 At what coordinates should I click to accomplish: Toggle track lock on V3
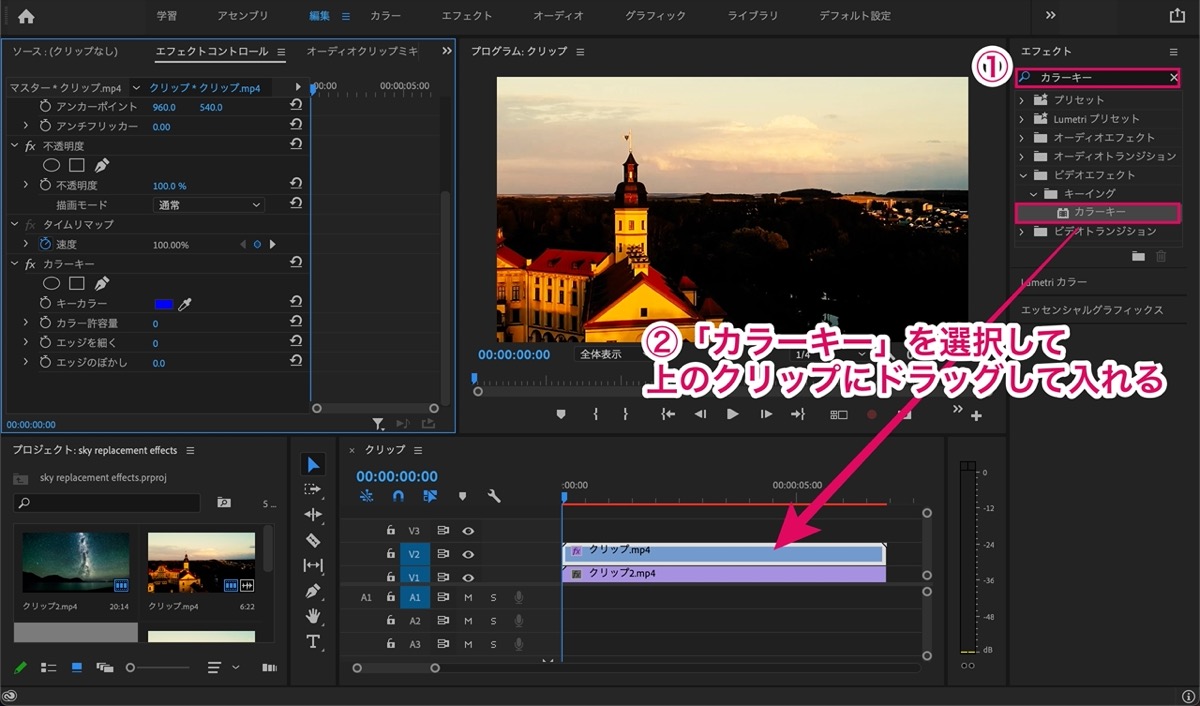coord(391,531)
